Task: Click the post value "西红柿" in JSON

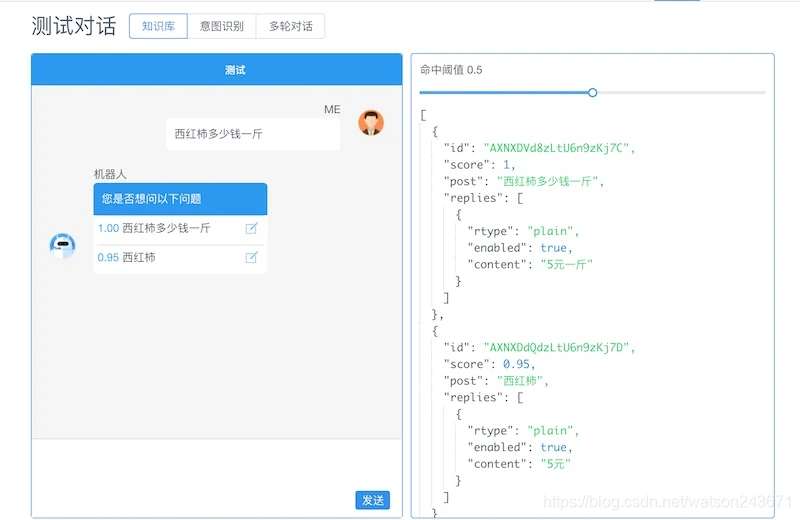Action: tap(519, 381)
